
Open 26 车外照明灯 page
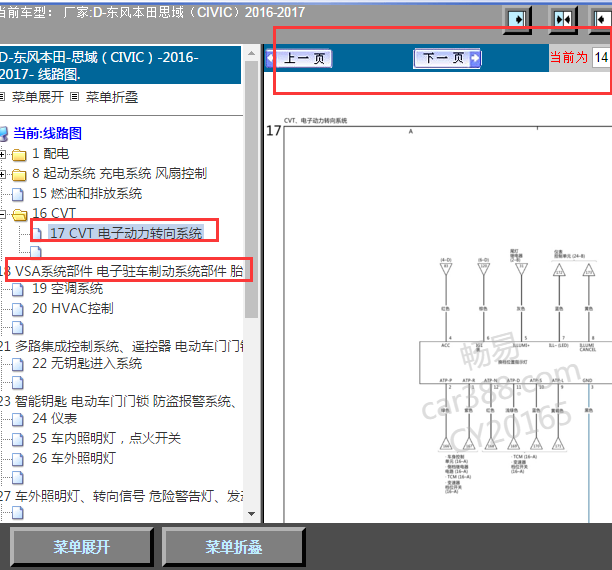[x=74, y=458]
